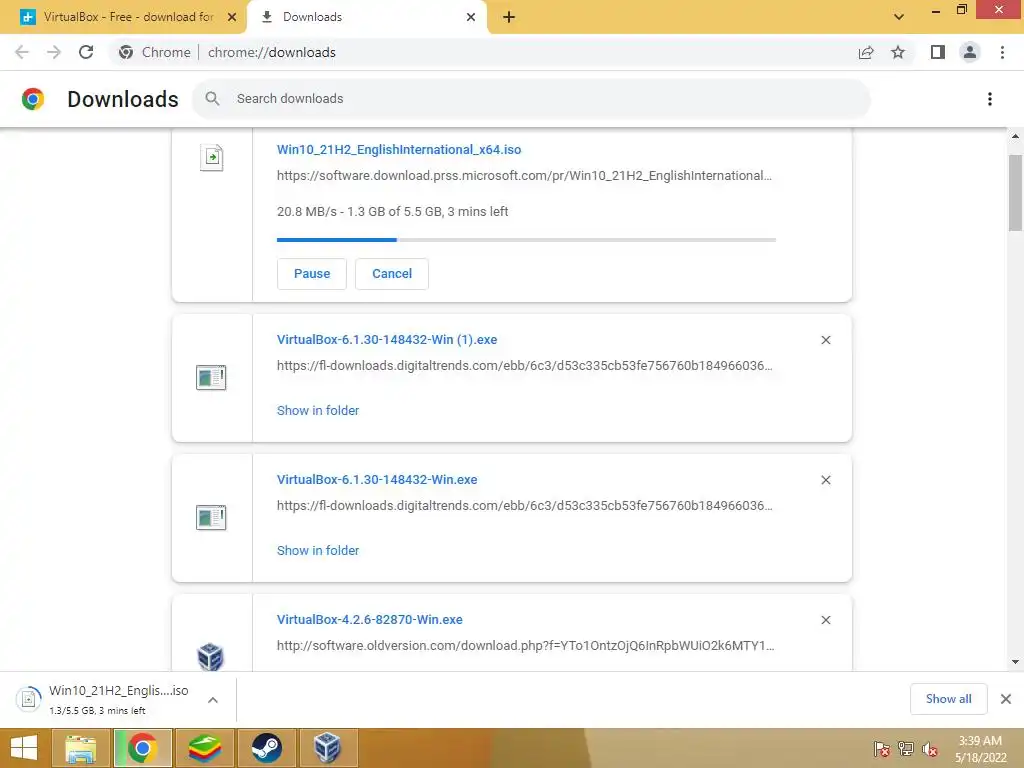Click in the Search downloads field

(x=530, y=99)
